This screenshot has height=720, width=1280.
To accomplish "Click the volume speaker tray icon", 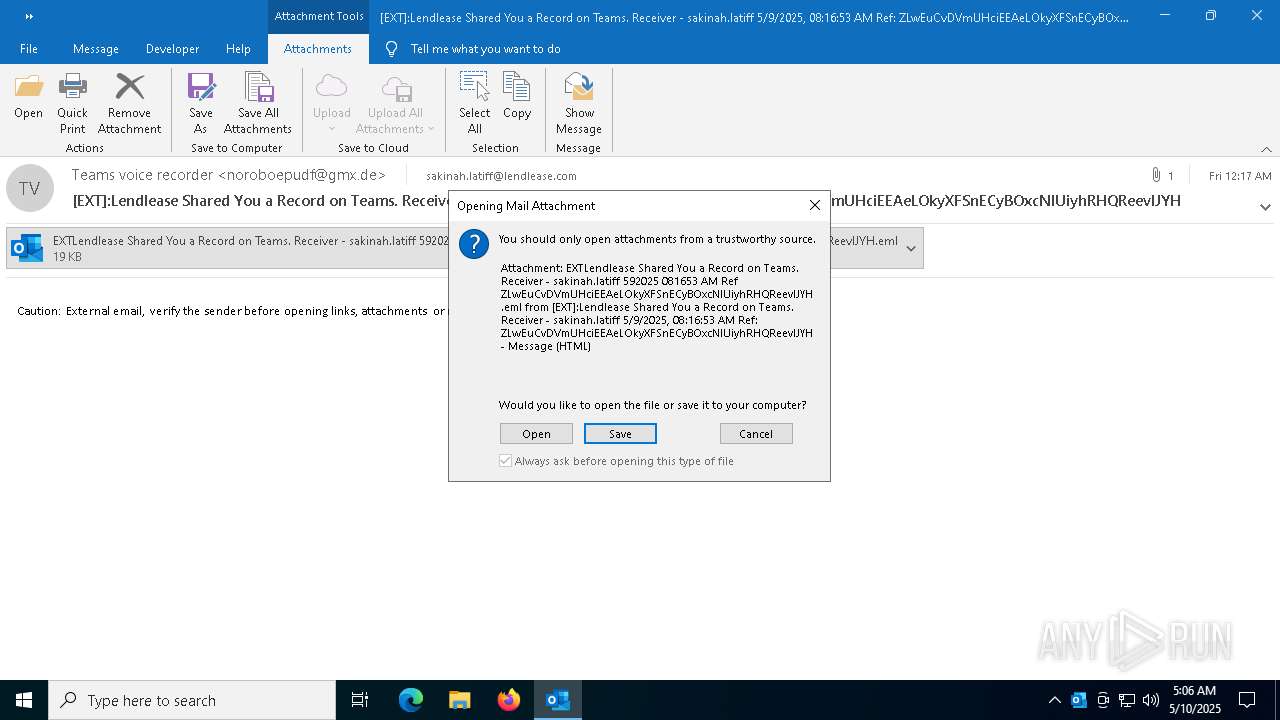I will pos(1151,700).
